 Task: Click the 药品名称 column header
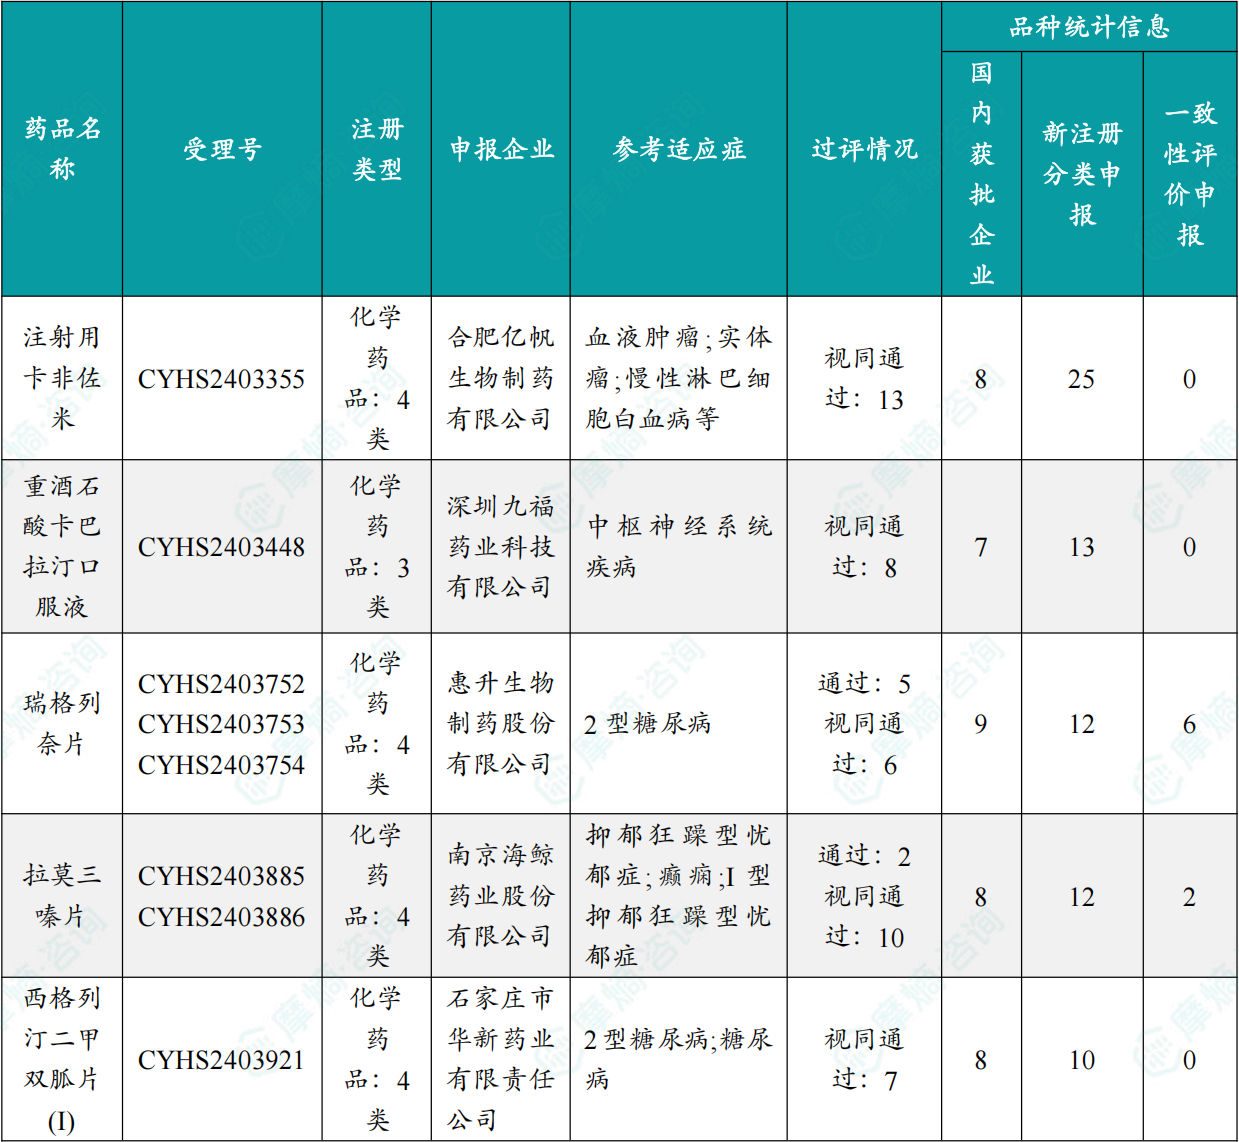pyautogui.click(x=62, y=148)
